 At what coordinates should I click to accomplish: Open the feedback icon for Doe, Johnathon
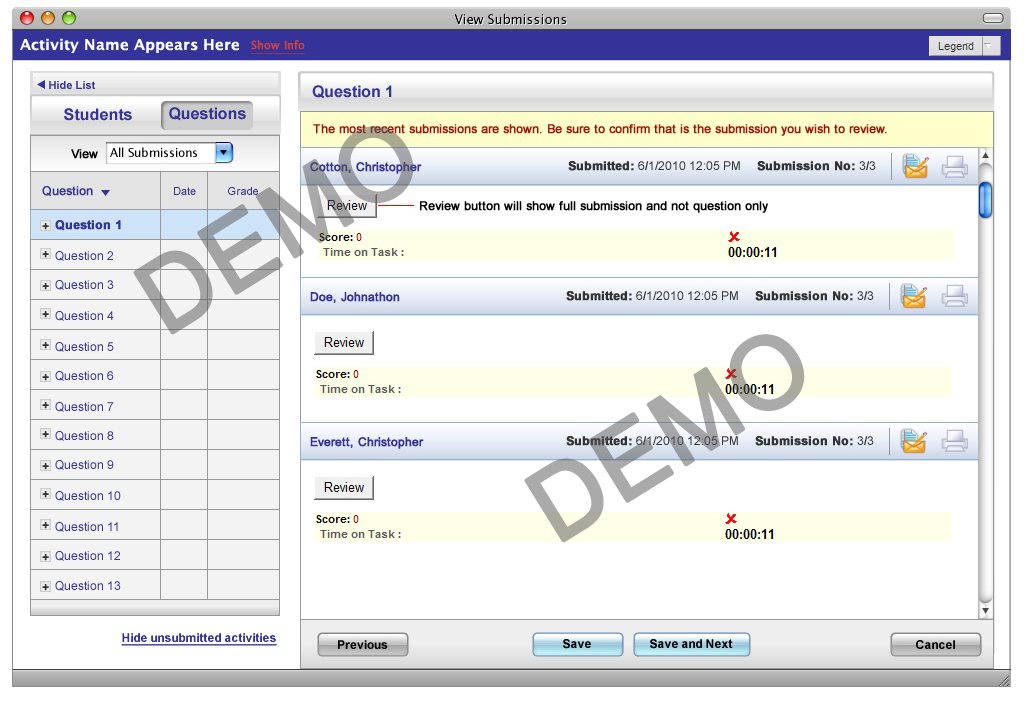[913, 296]
